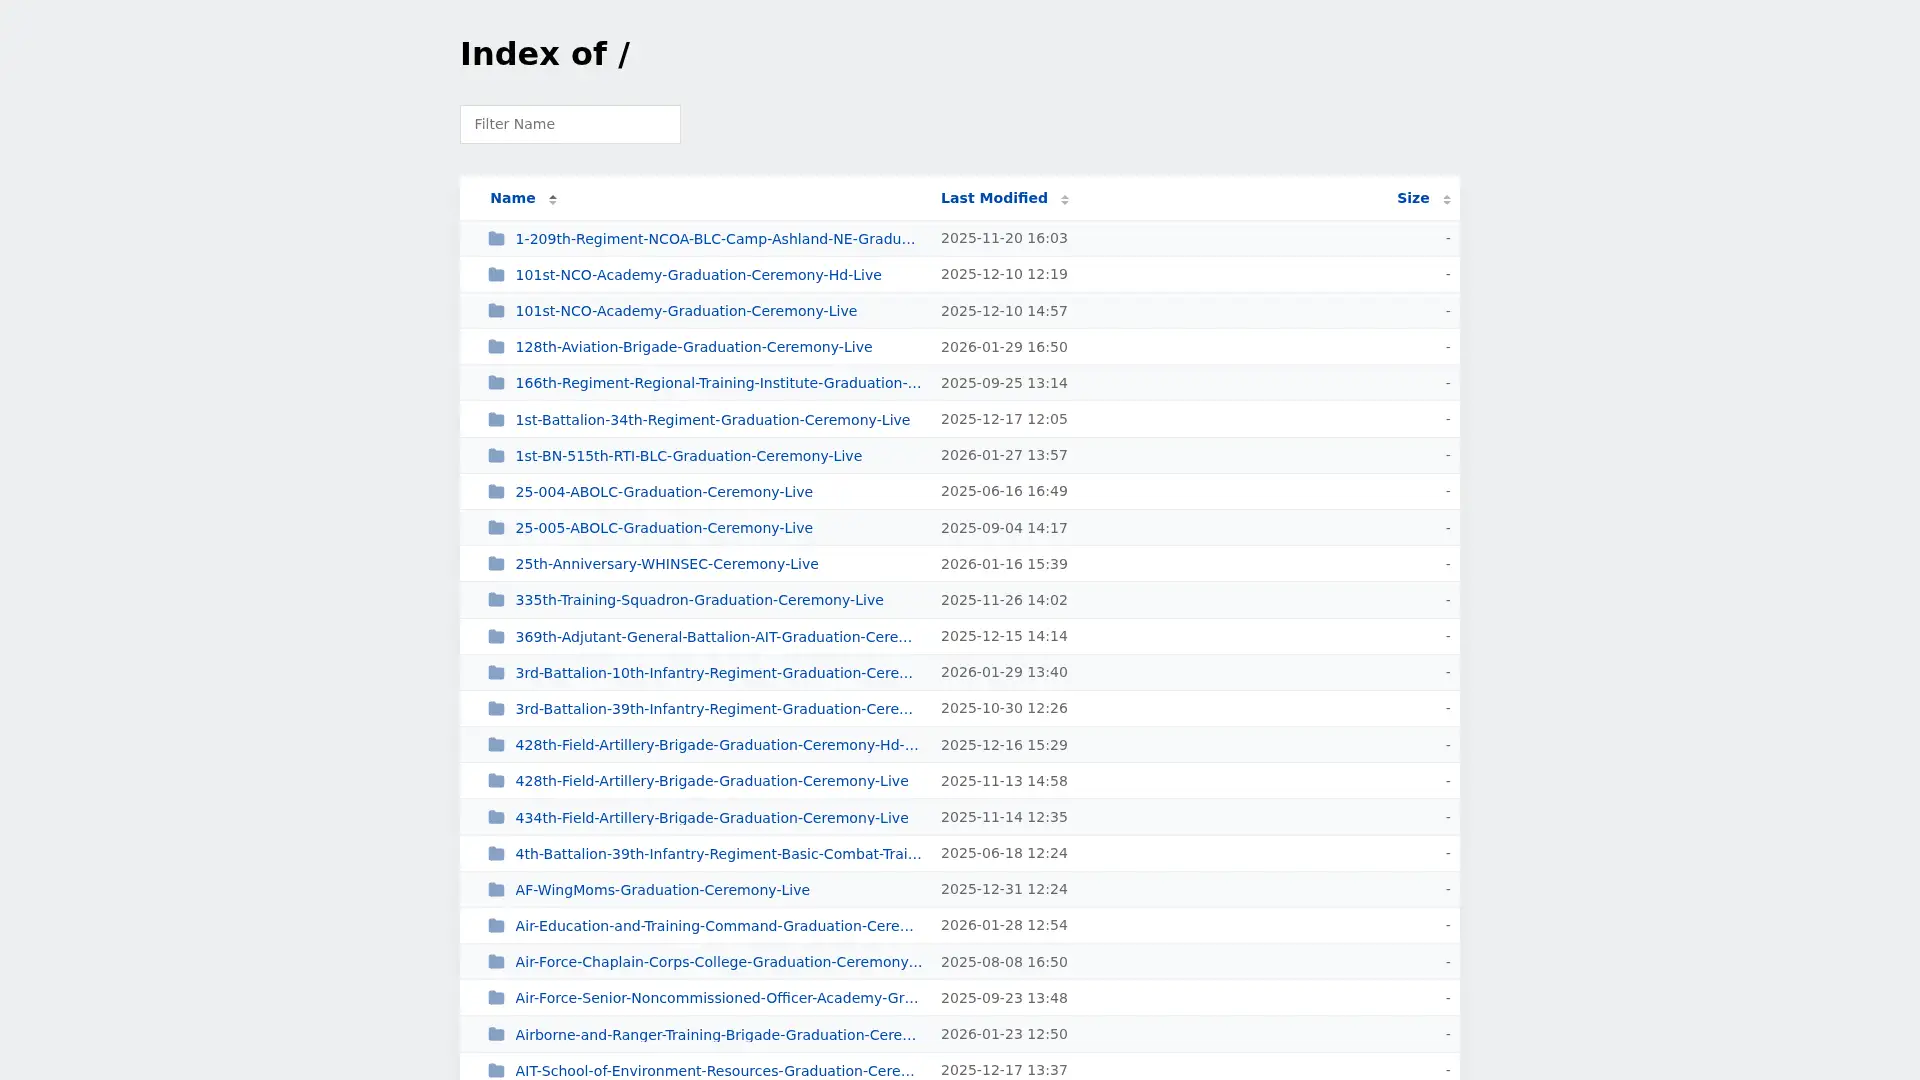Click the folder icon beside 335th-Training-Squadron-Graduation-Ceremony-Live
Screen dimensions: 1920x1080
pos(496,599)
